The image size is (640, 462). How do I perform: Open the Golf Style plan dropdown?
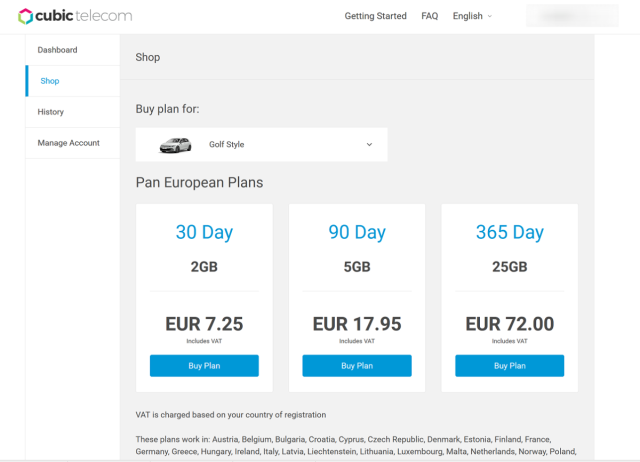click(261, 145)
